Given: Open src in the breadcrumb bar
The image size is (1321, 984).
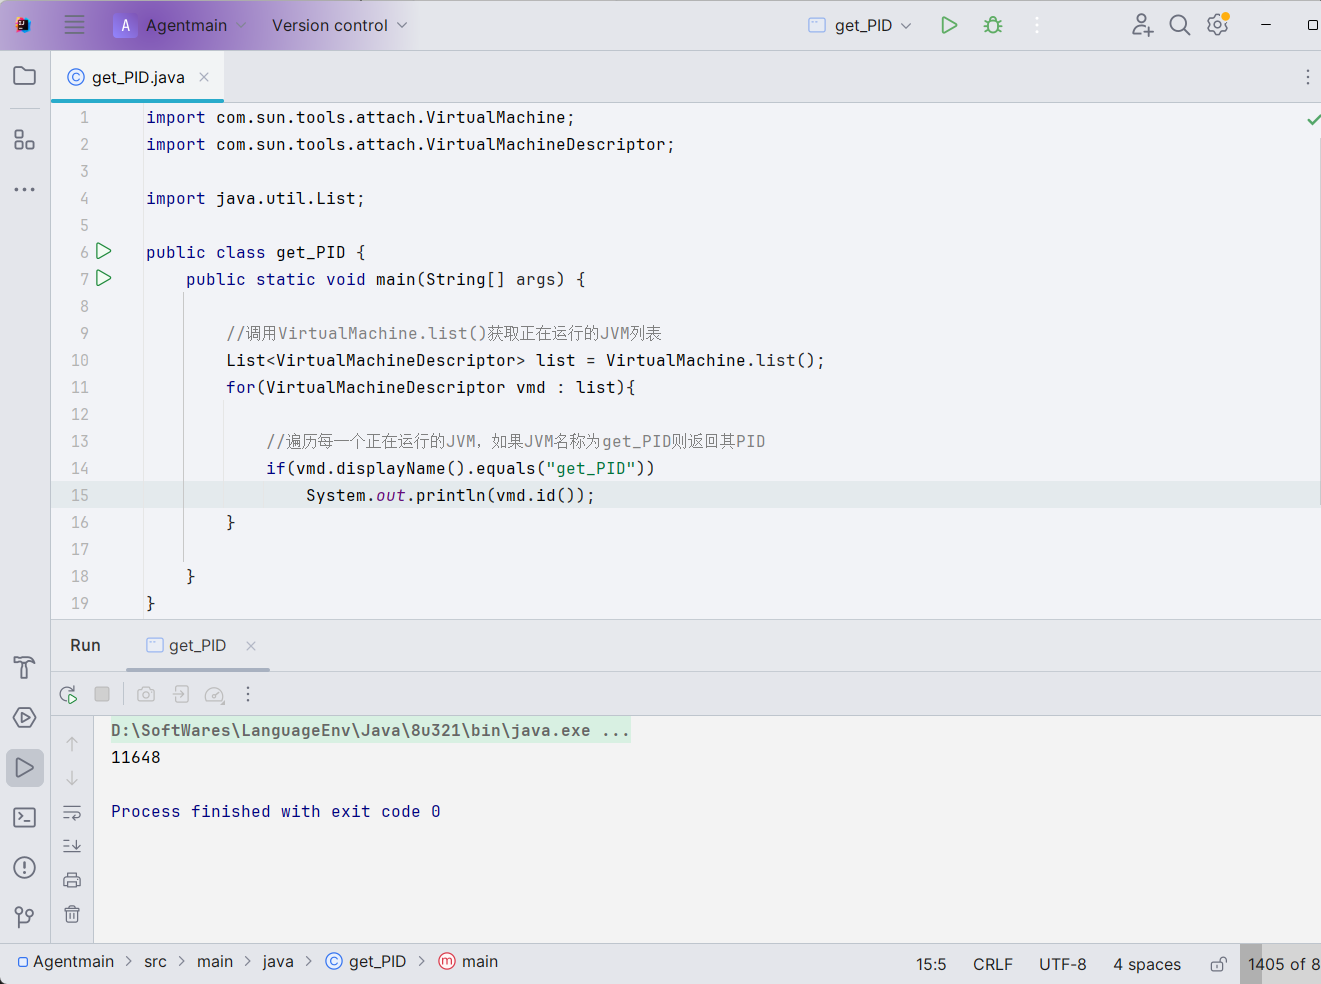Looking at the screenshot, I should (155, 961).
